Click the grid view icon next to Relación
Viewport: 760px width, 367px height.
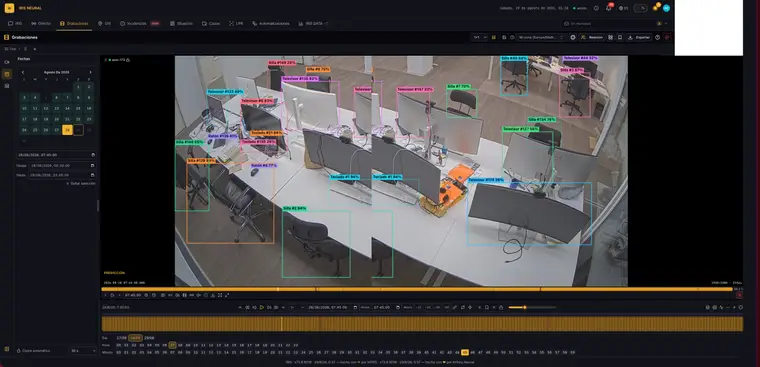[x=611, y=37]
